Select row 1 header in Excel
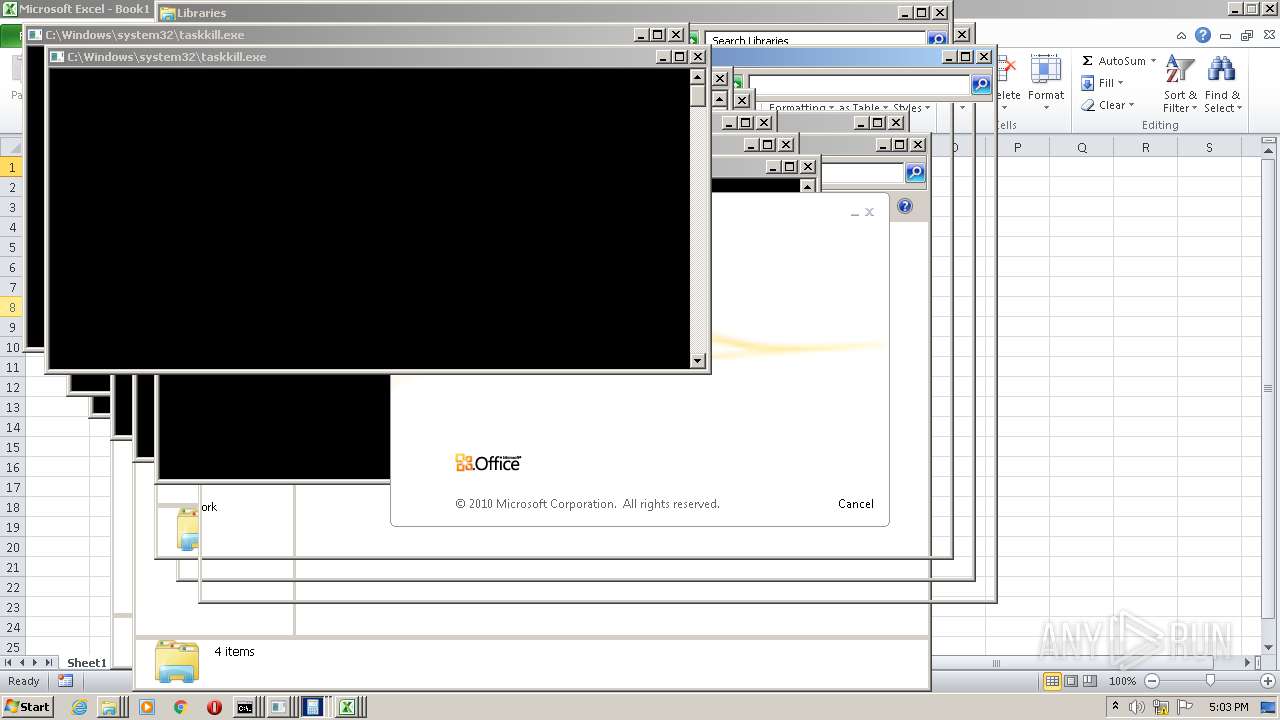1280x720 pixels. [x=12, y=167]
